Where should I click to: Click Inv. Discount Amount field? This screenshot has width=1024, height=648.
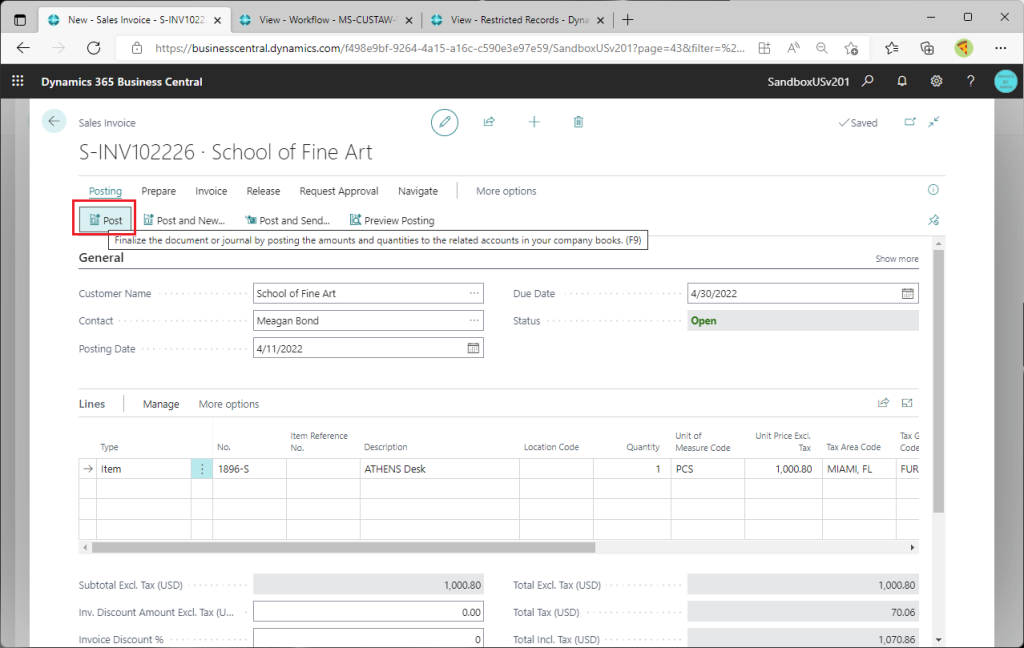coord(368,612)
